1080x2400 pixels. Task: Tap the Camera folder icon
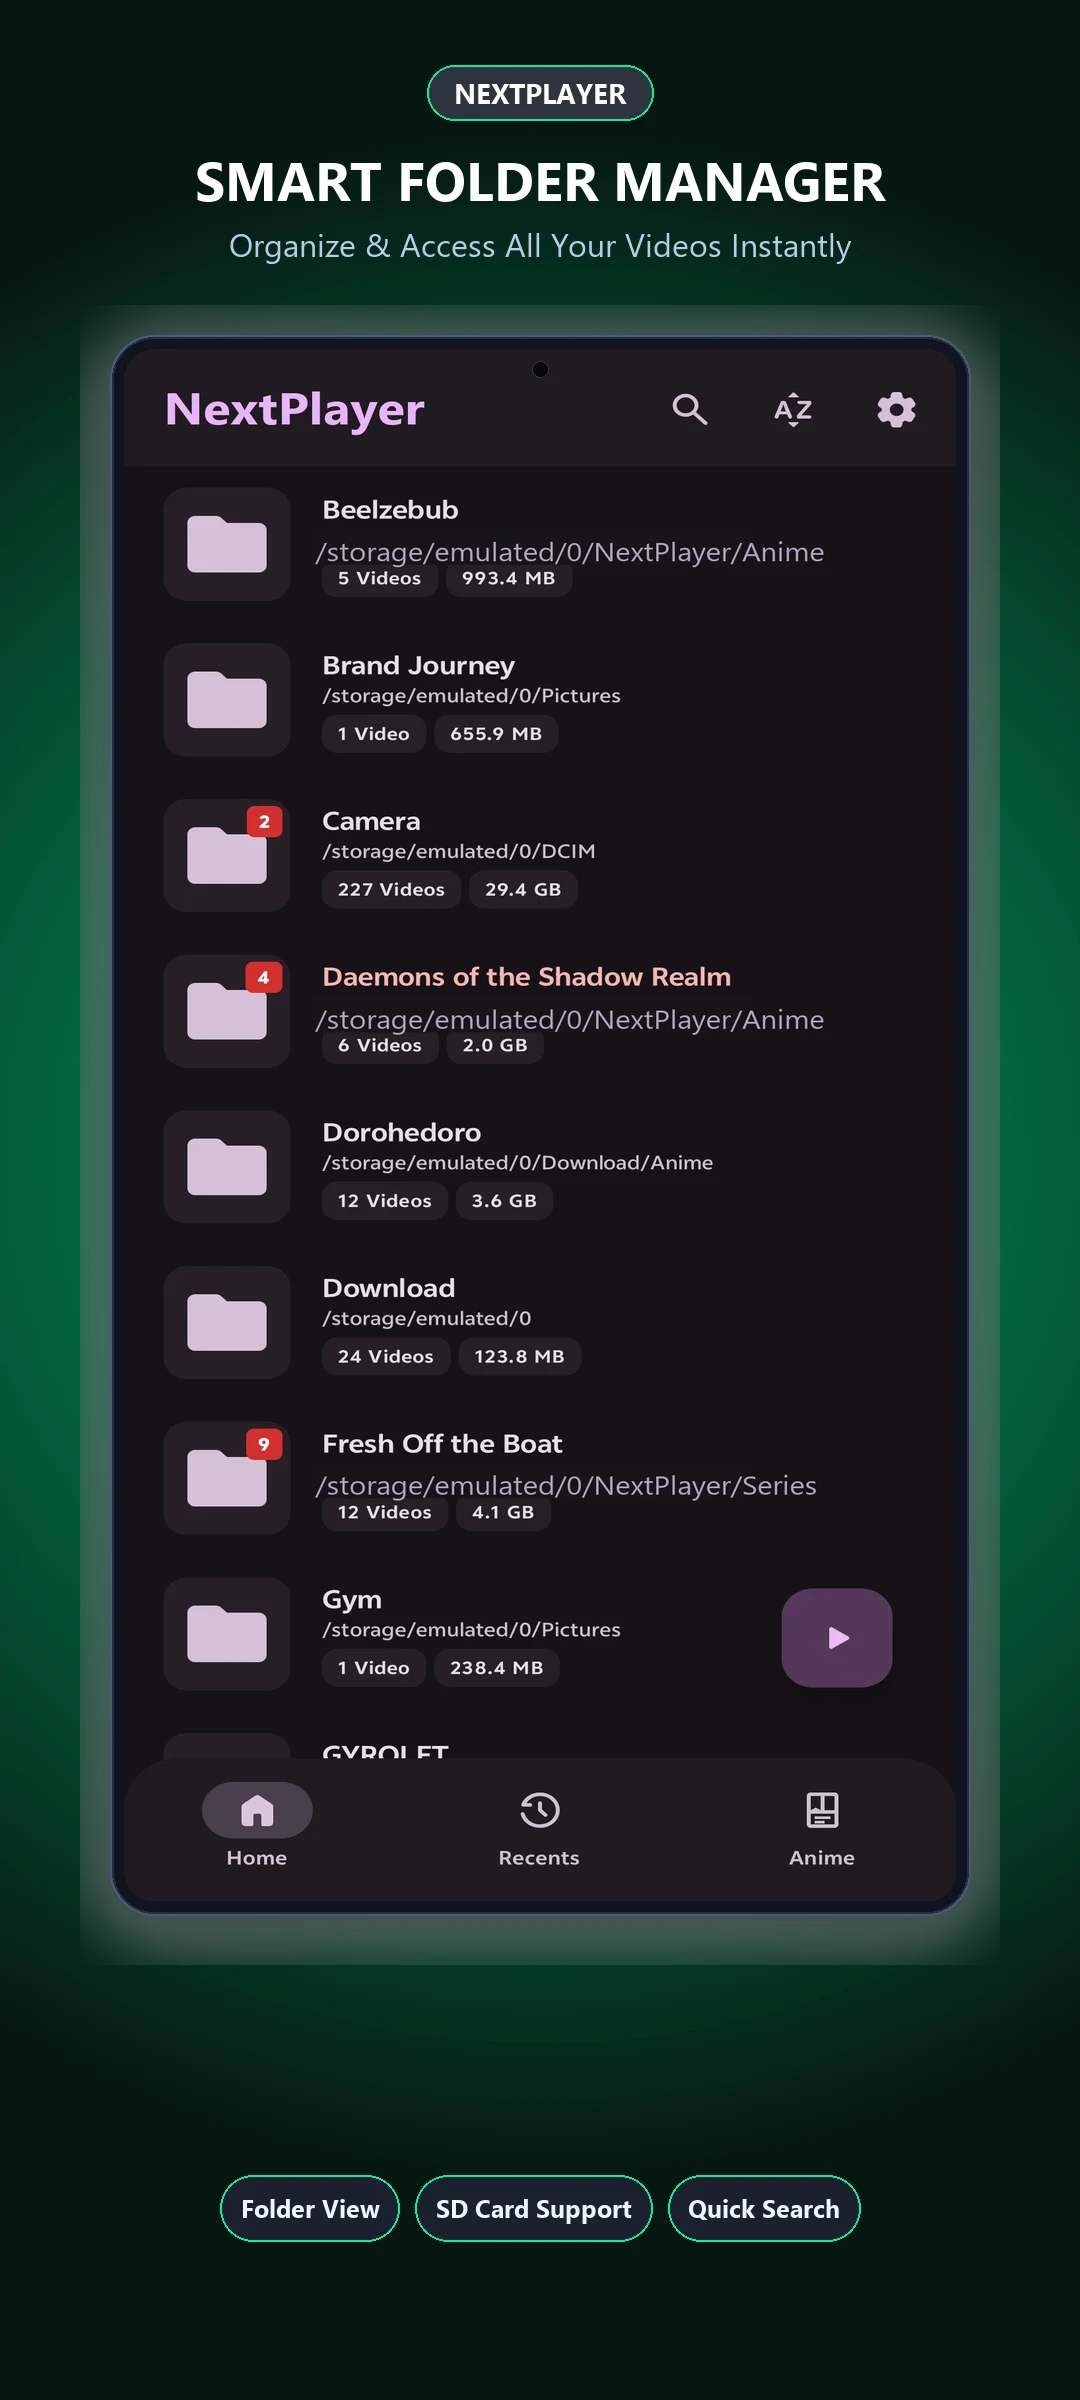227,856
